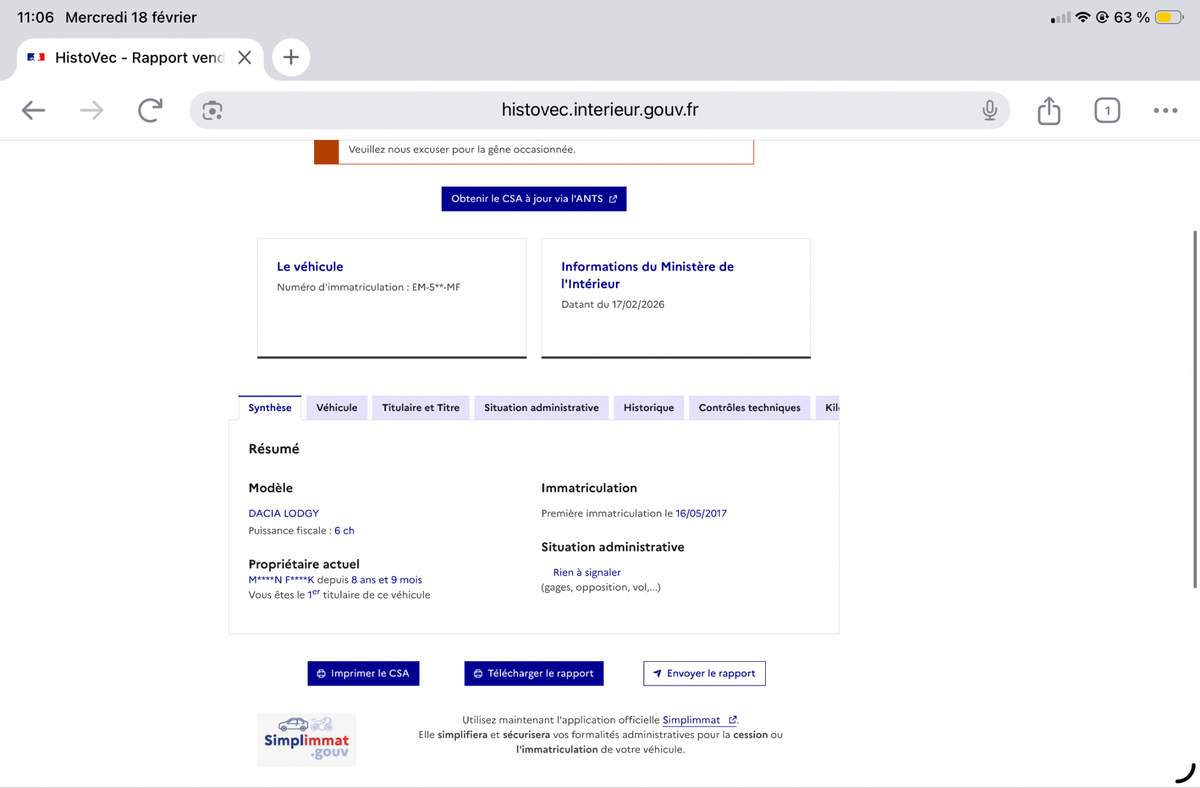Show open tabs counter
The image size is (1200, 788).
click(1106, 110)
